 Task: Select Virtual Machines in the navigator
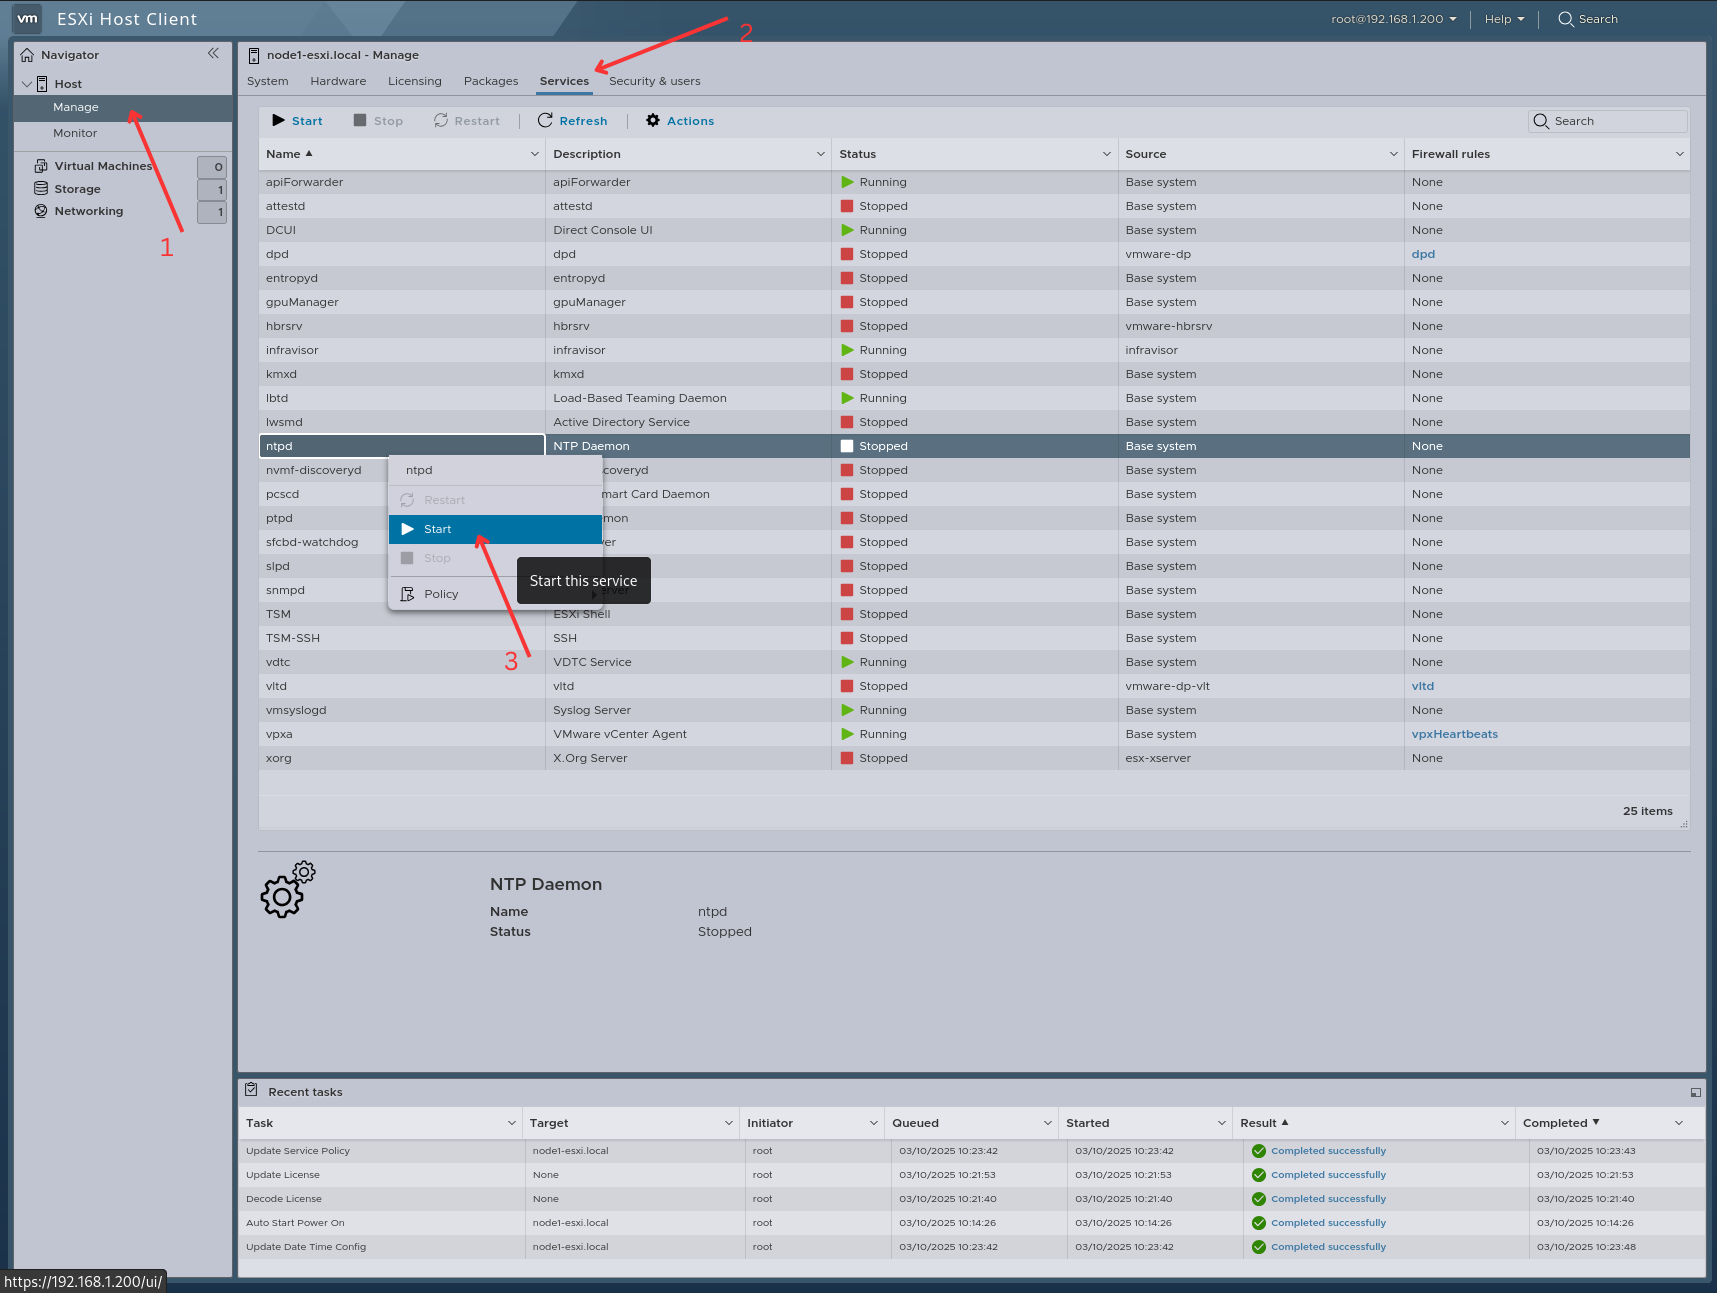104,165
